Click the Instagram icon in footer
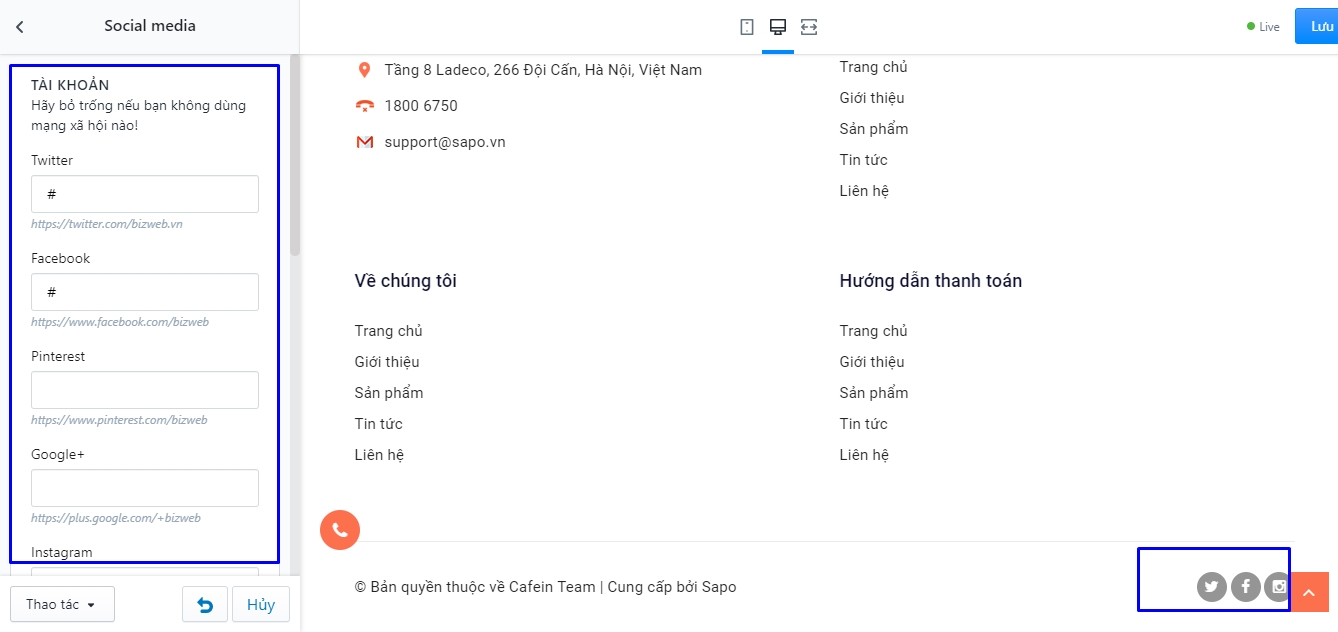 pos(1278,587)
